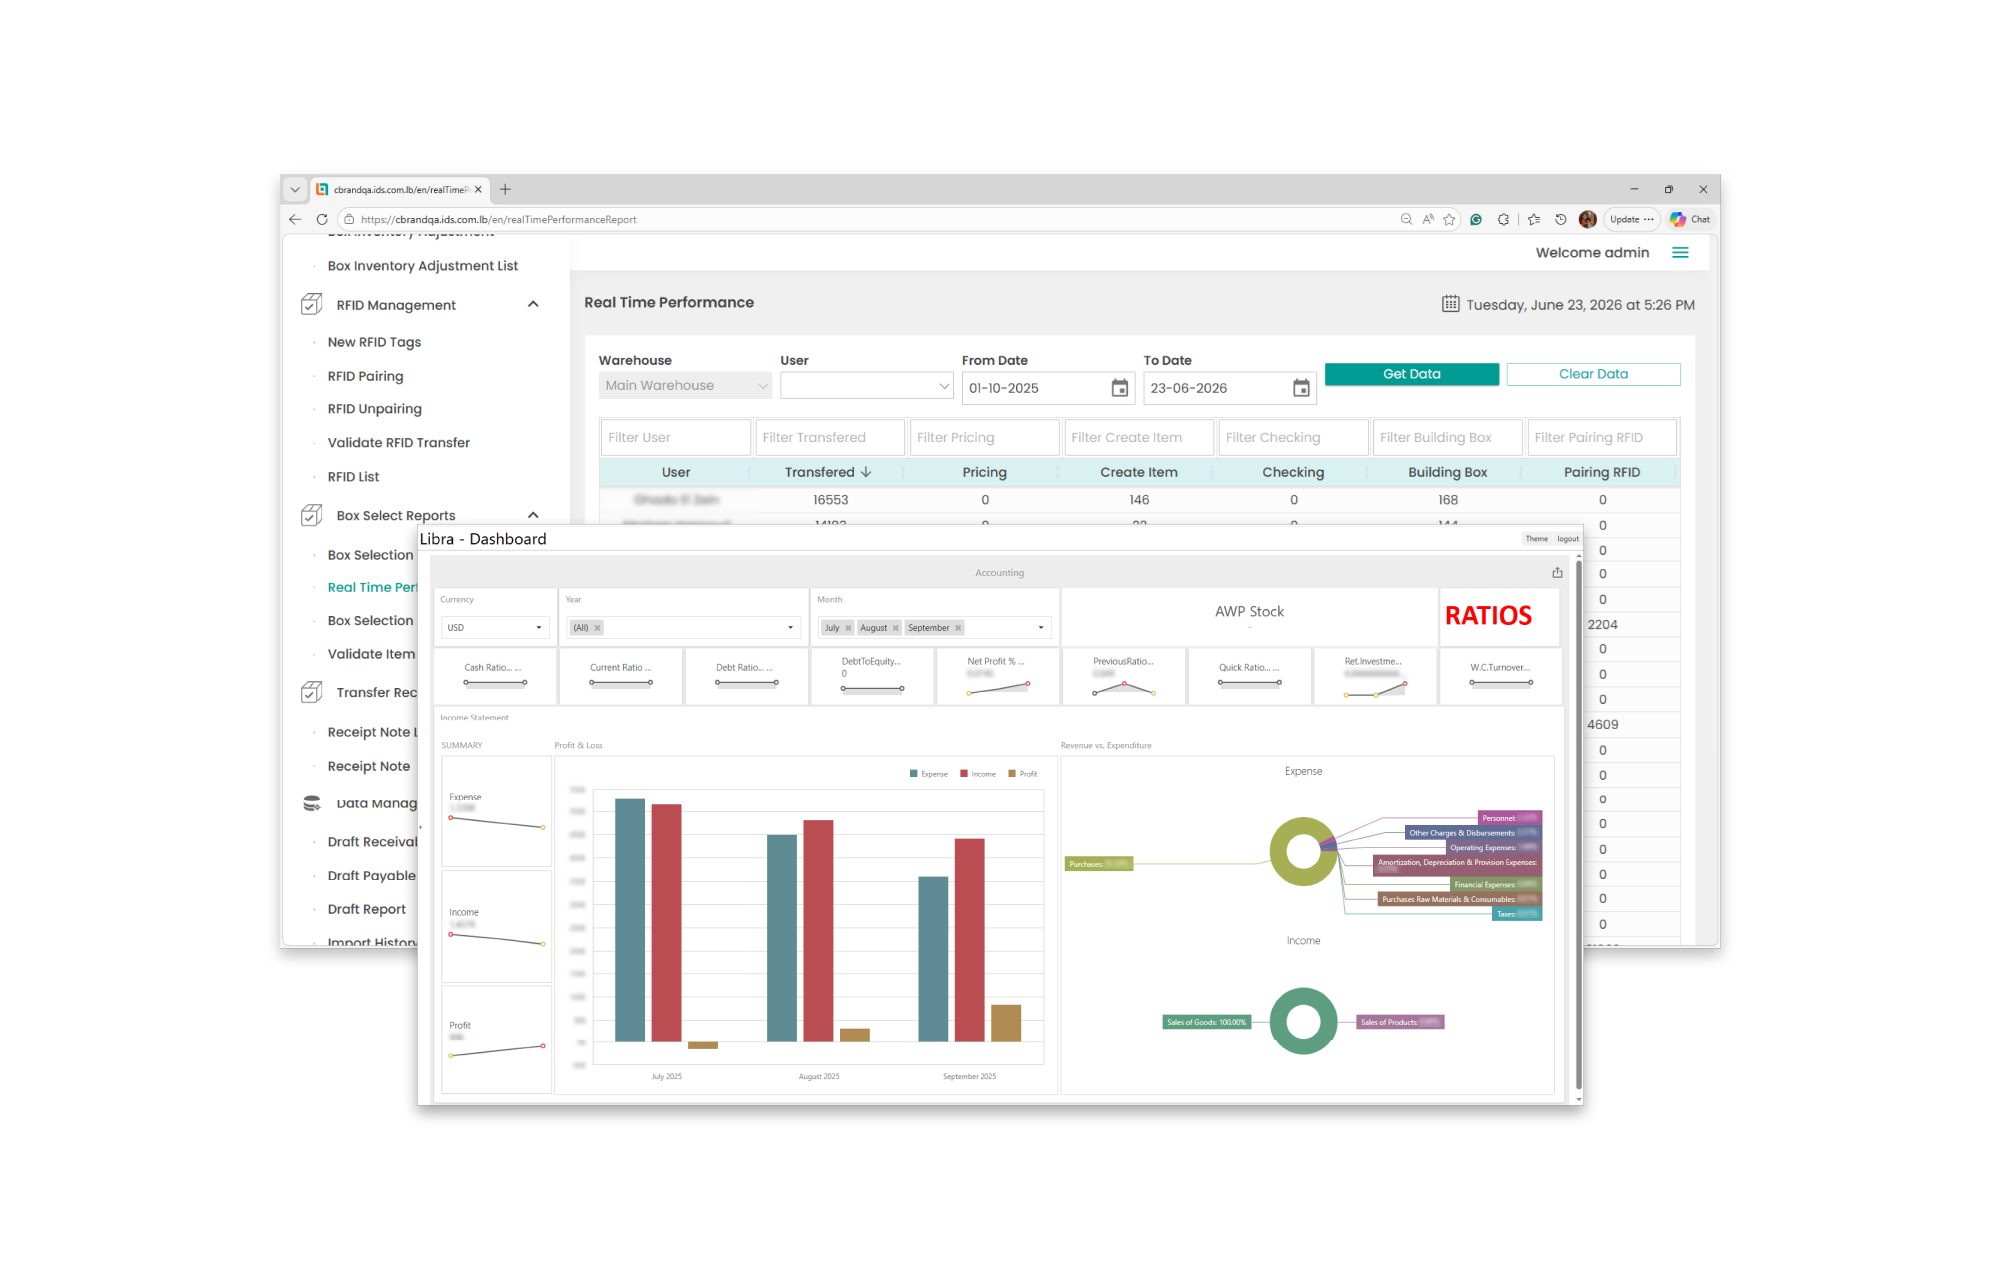Open RFID Pairing menu item

[x=365, y=376]
